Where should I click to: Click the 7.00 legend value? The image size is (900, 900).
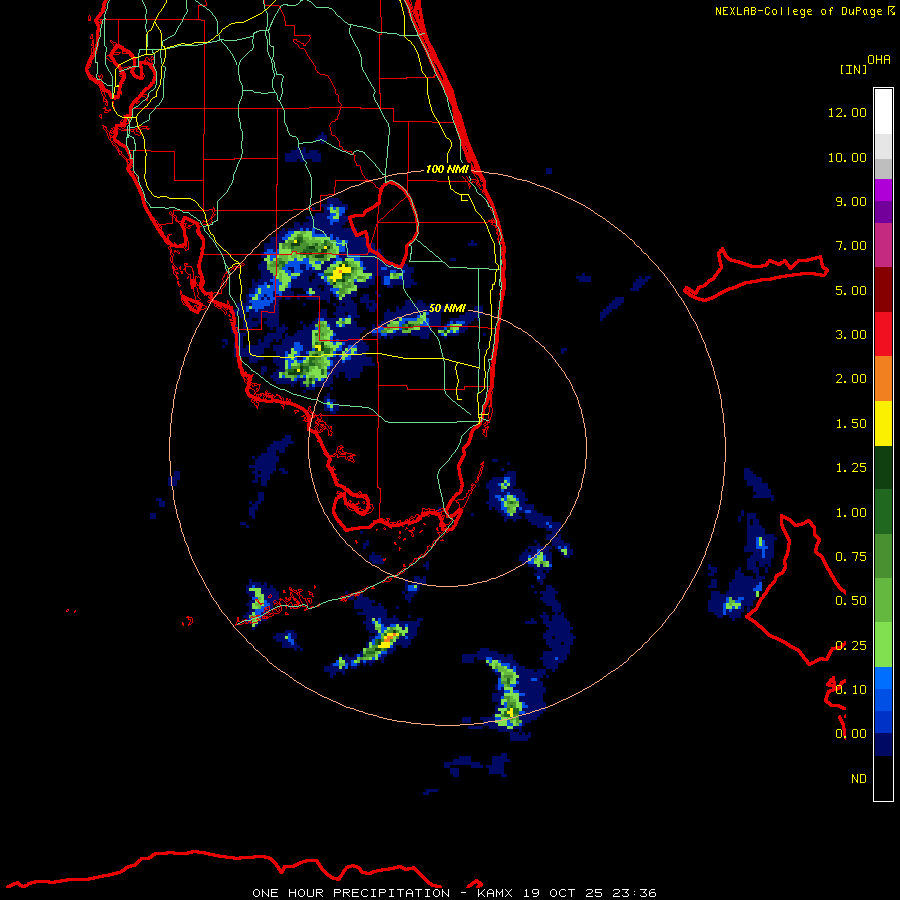(851, 246)
